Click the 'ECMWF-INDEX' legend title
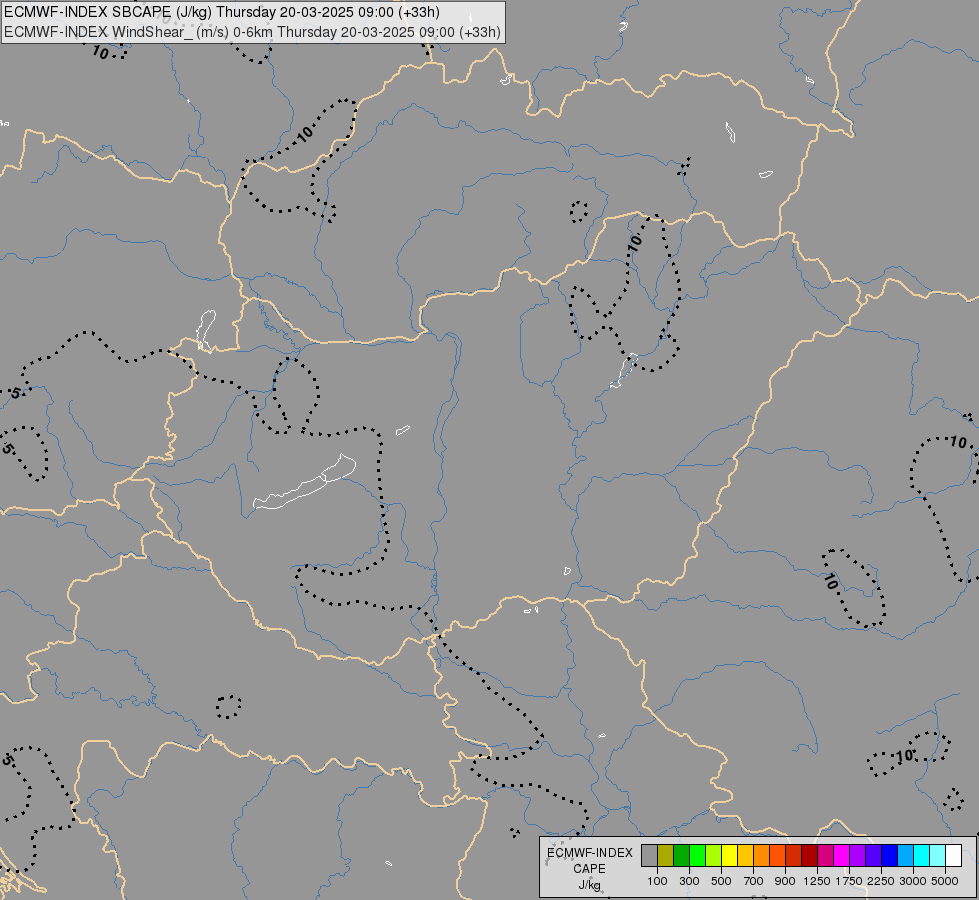 [x=589, y=853]
